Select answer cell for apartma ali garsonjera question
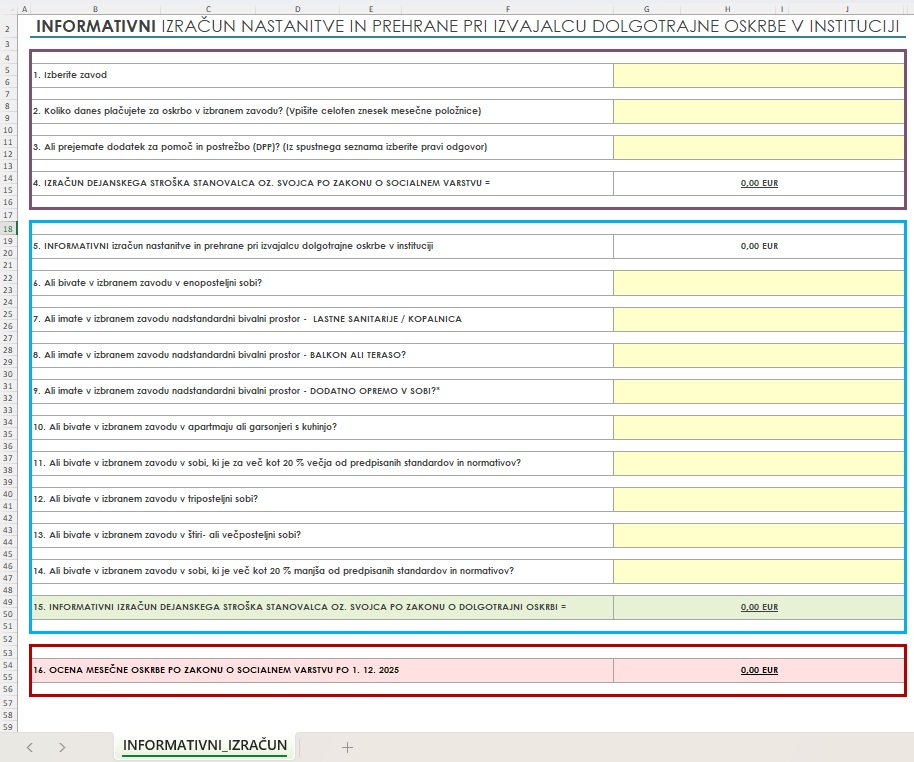The image size is (914, 762). point(758,427)
